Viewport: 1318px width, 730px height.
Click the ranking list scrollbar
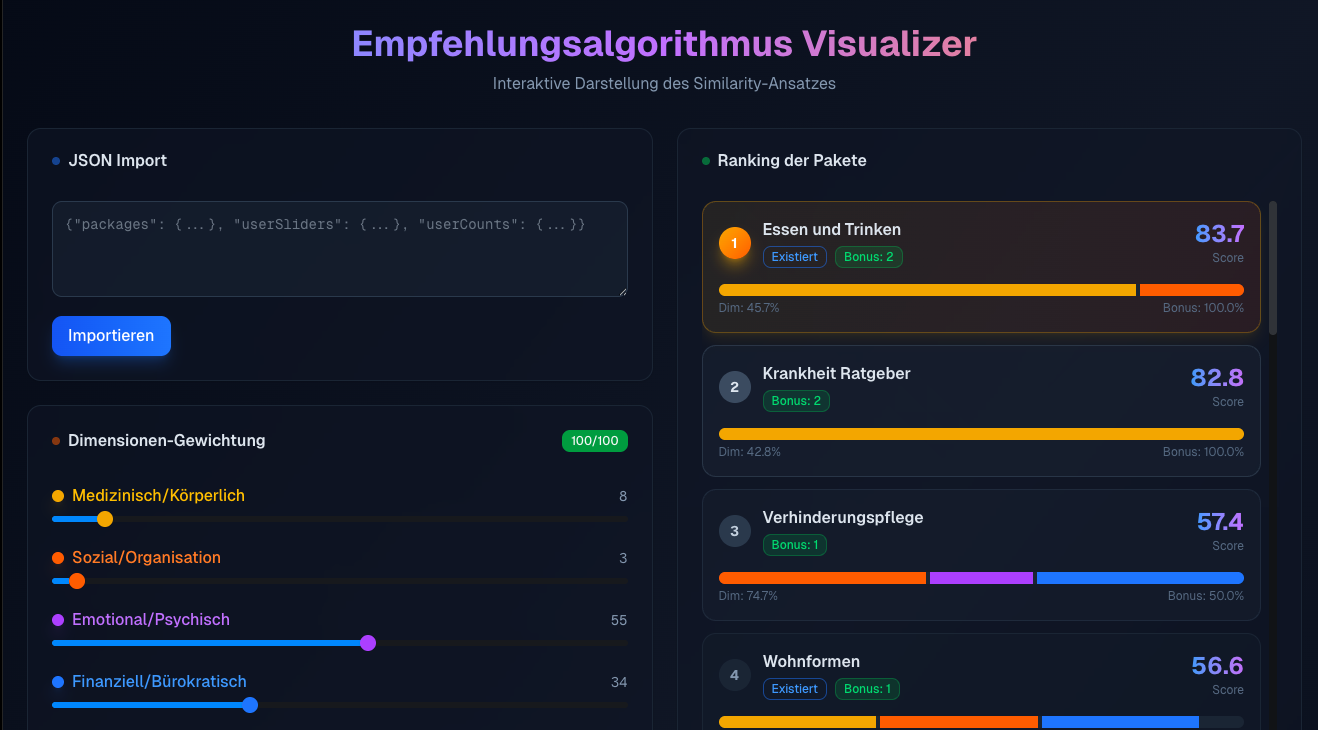coord(1272,267)
